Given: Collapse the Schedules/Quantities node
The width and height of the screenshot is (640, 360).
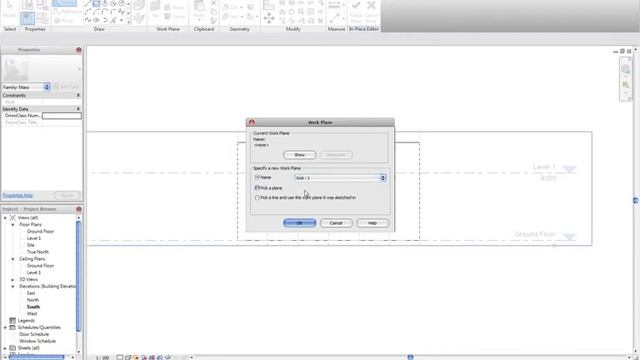Looking at the screenshot, I should pyautogui.click(x=5, y=327).
